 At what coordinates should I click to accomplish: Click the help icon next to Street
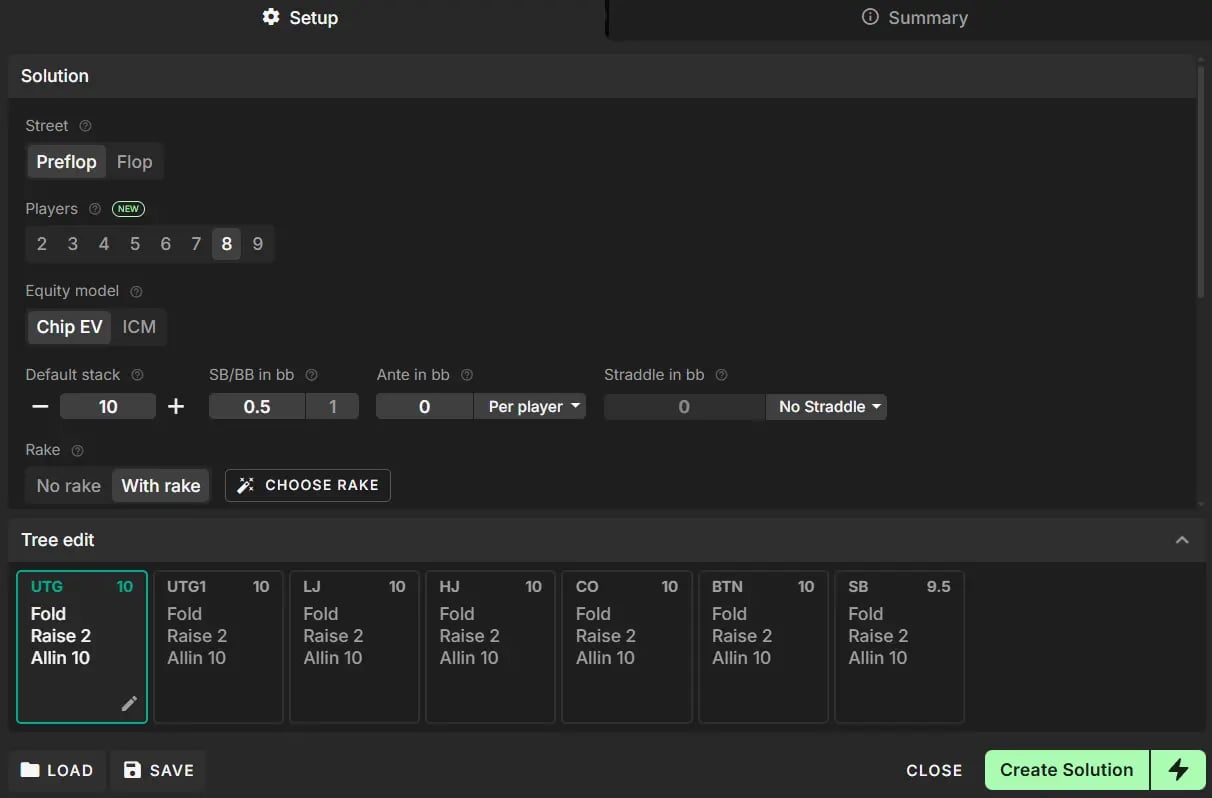click(85, 126)
